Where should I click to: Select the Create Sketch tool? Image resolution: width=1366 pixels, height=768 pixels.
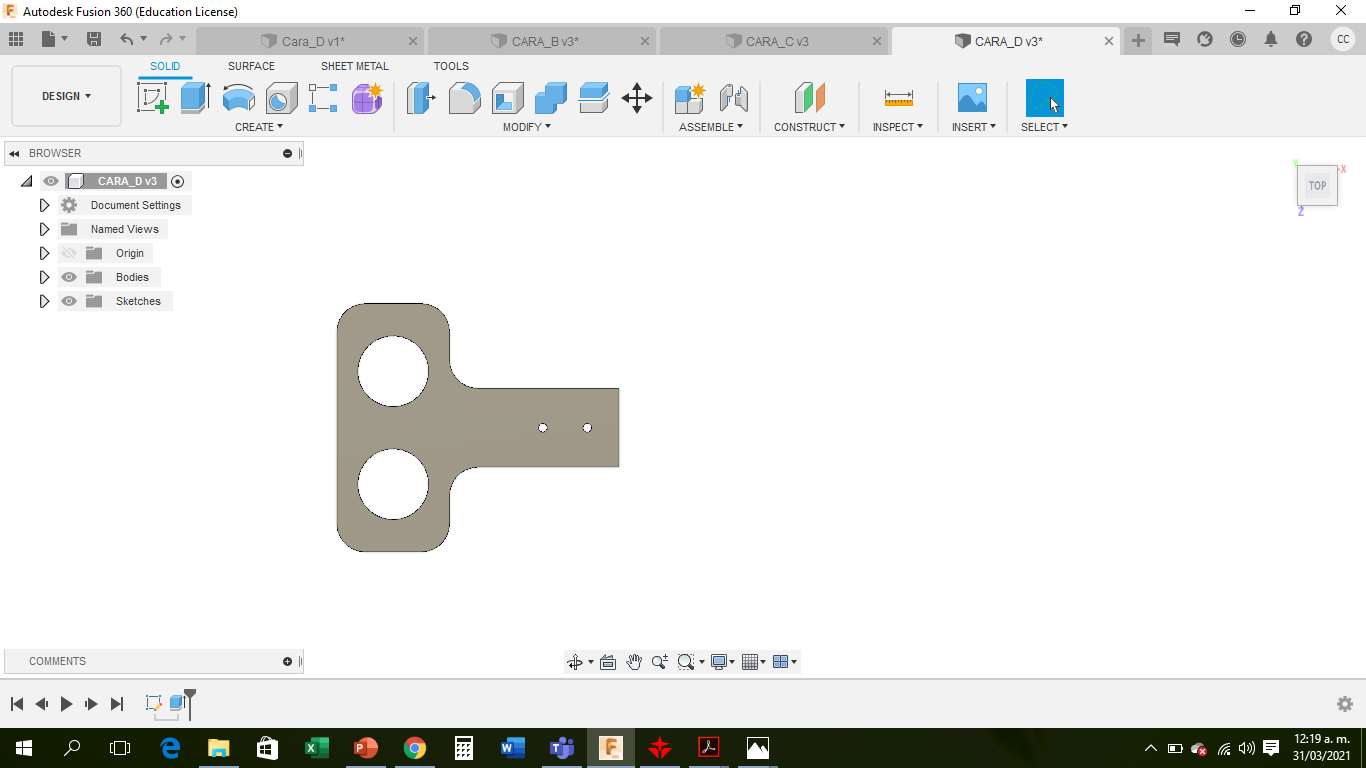pyautogui.click(x=153, y=98)
